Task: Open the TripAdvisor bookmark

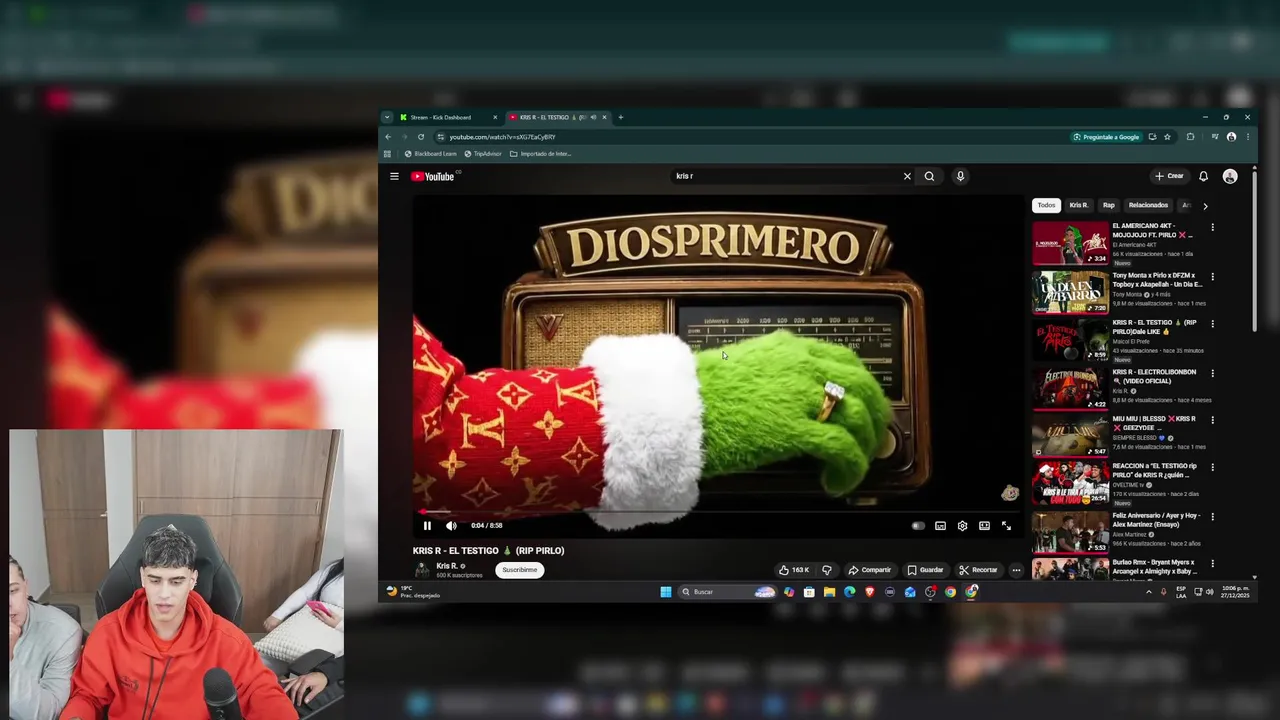Action: click(482, 154)
